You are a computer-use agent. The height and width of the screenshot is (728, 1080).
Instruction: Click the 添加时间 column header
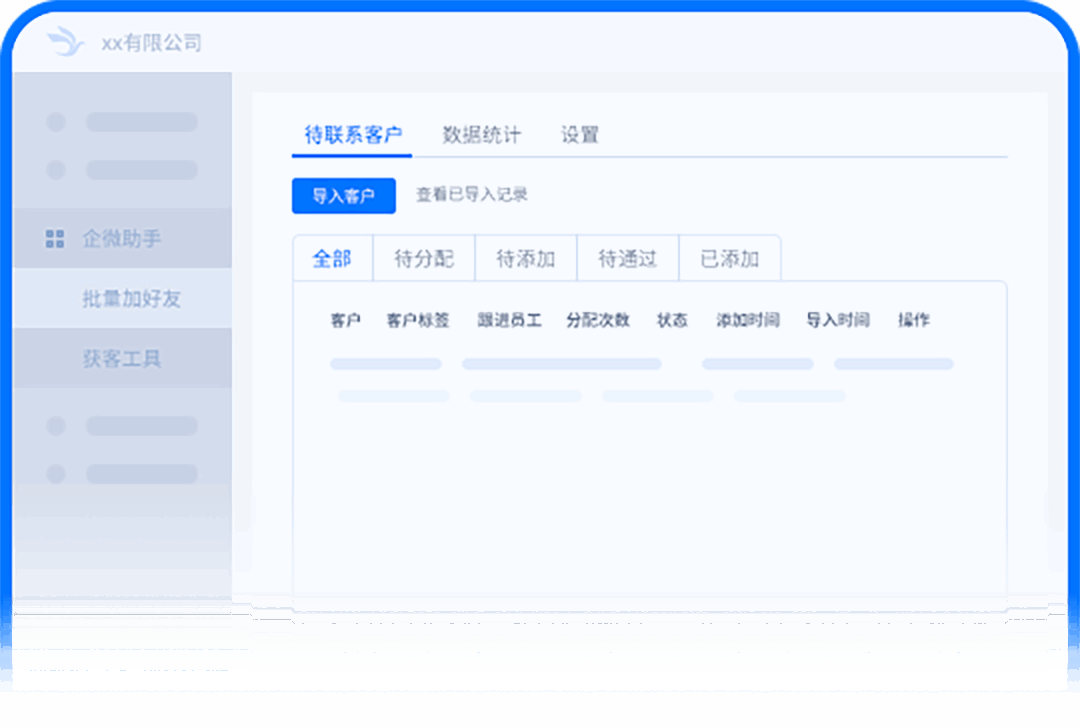point(747,320)
